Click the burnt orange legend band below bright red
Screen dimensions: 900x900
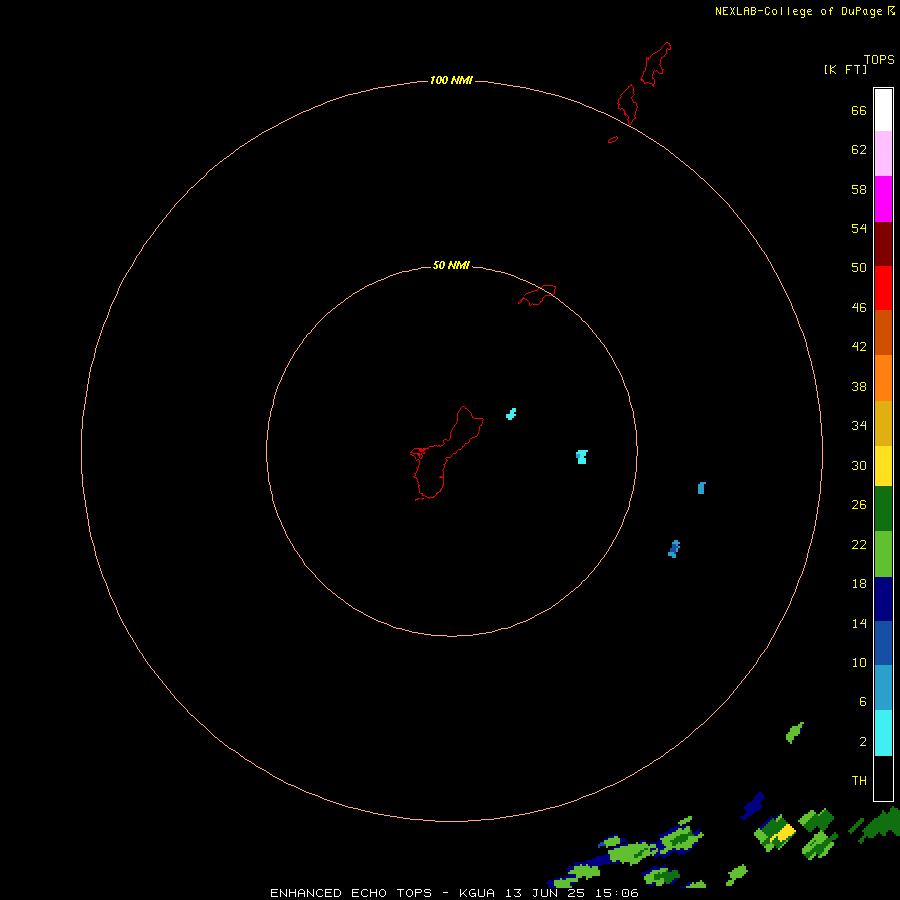[883, 332]
